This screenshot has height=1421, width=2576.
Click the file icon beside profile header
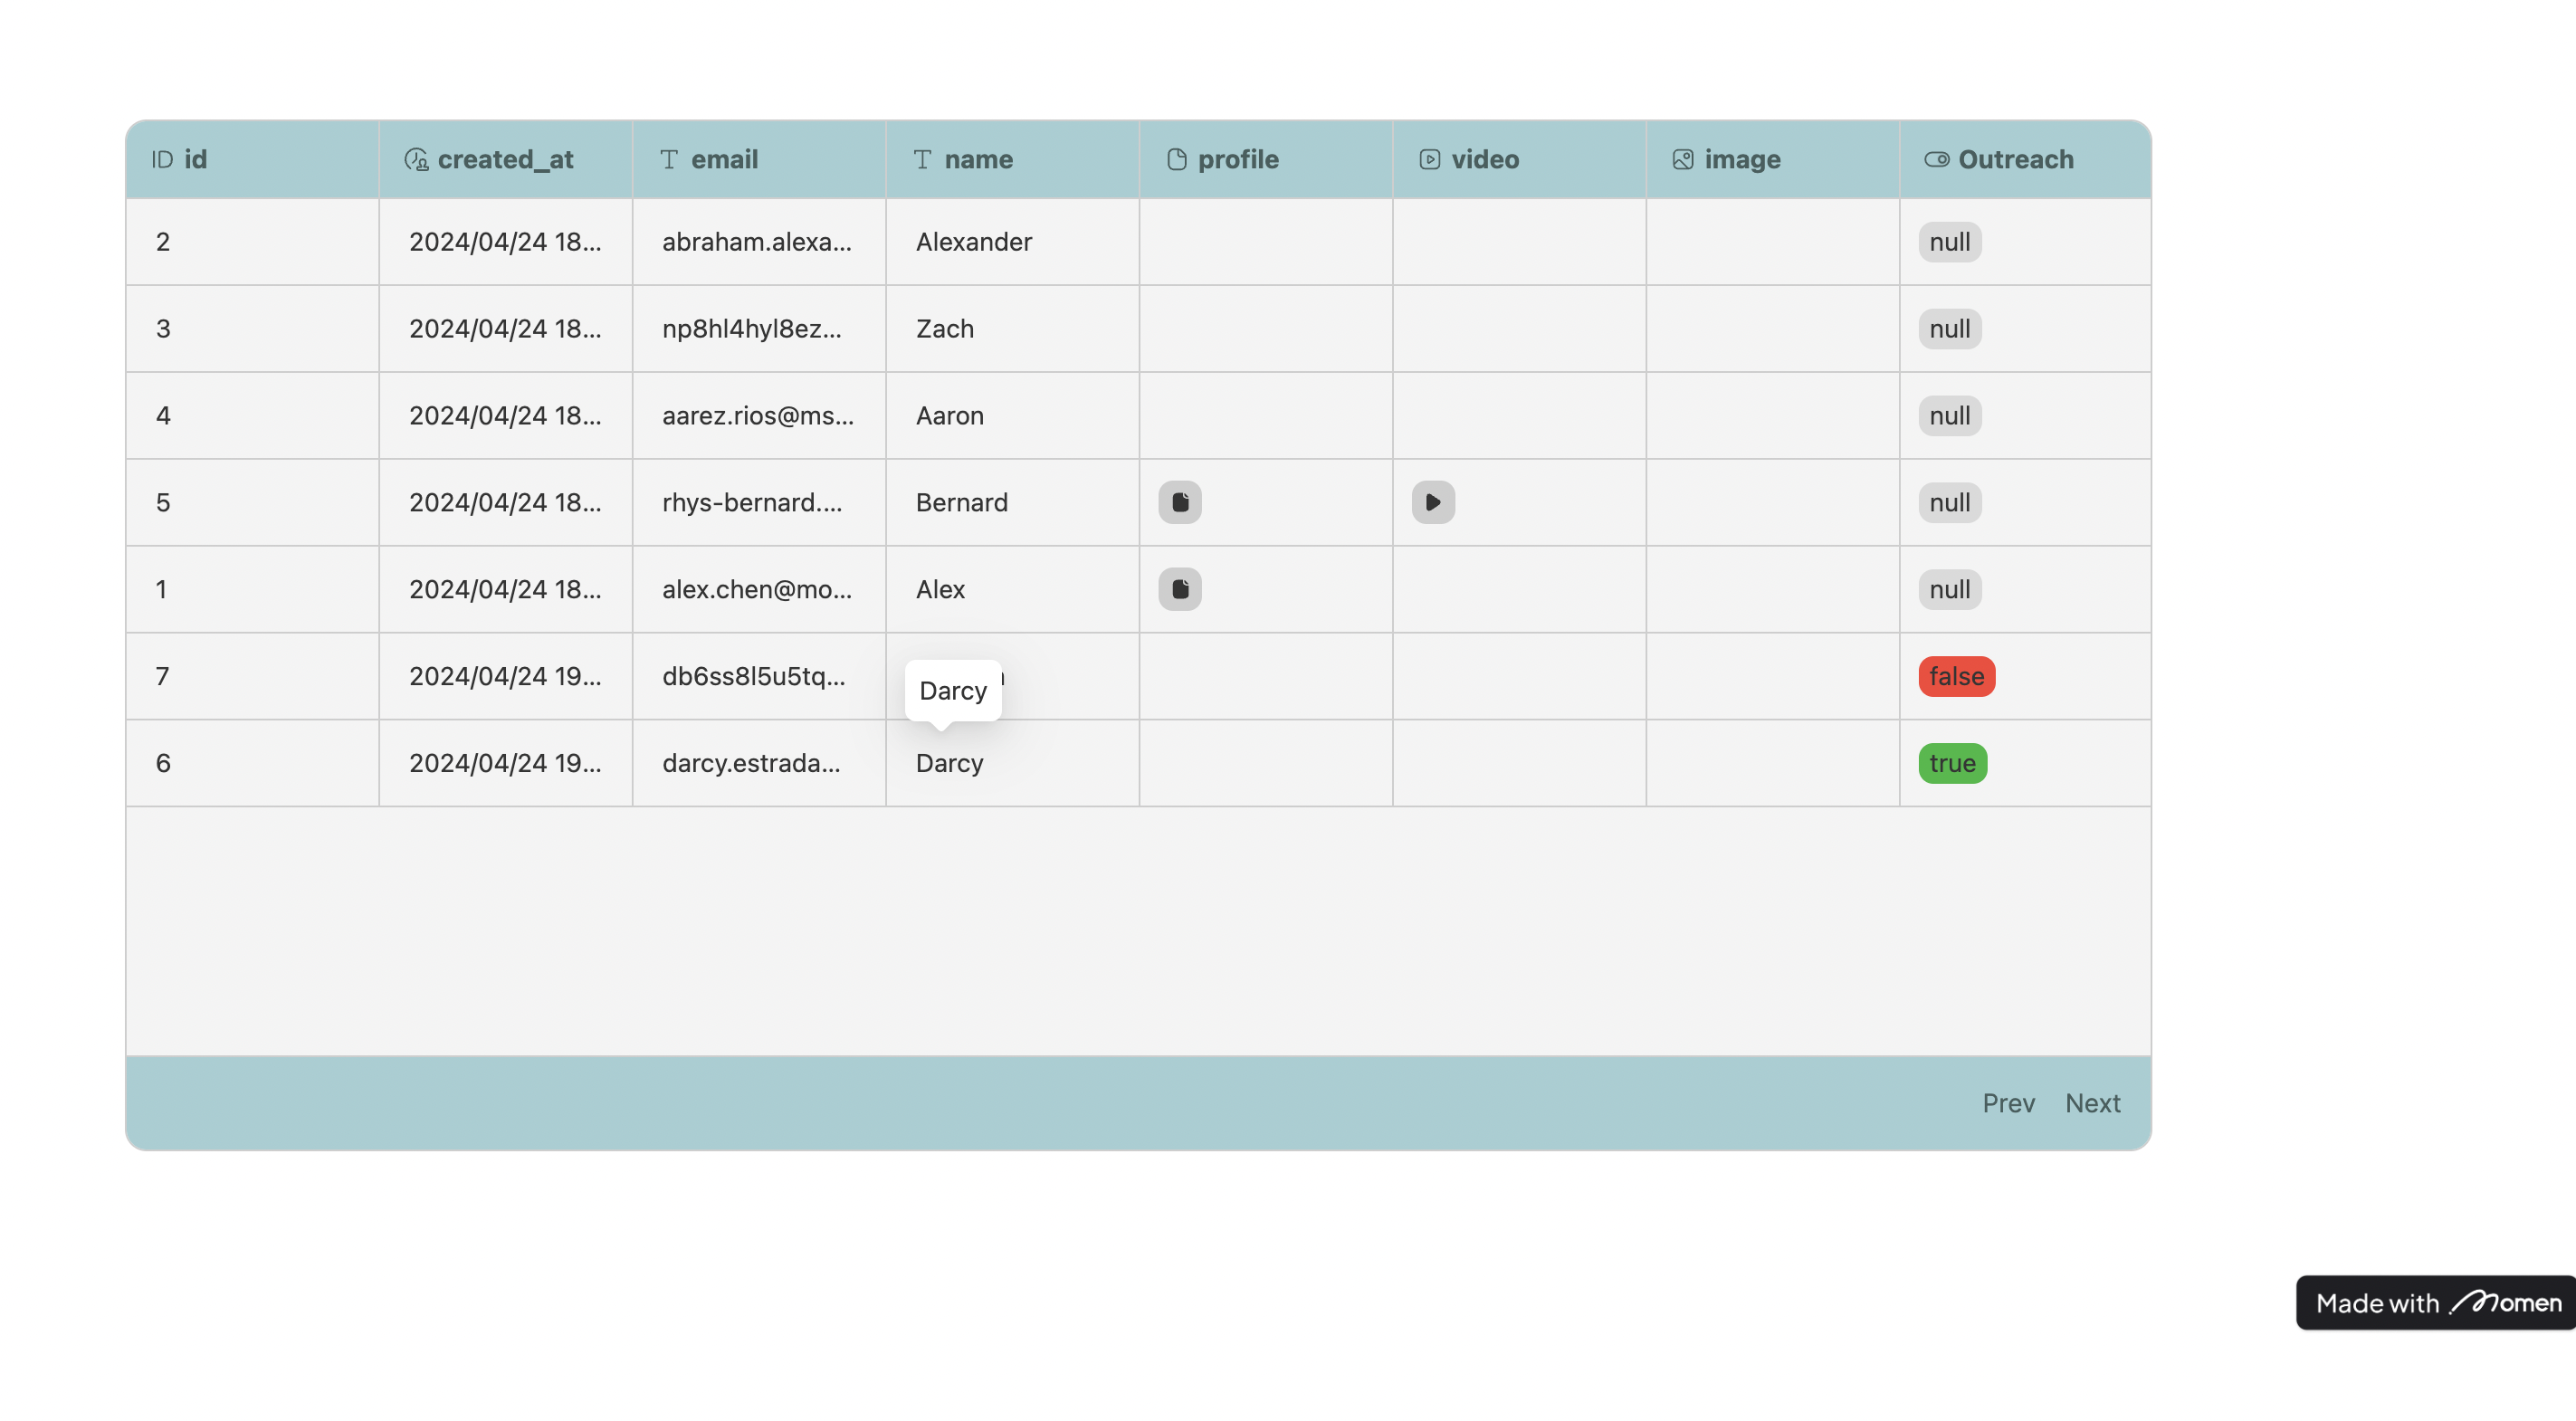1177,160
